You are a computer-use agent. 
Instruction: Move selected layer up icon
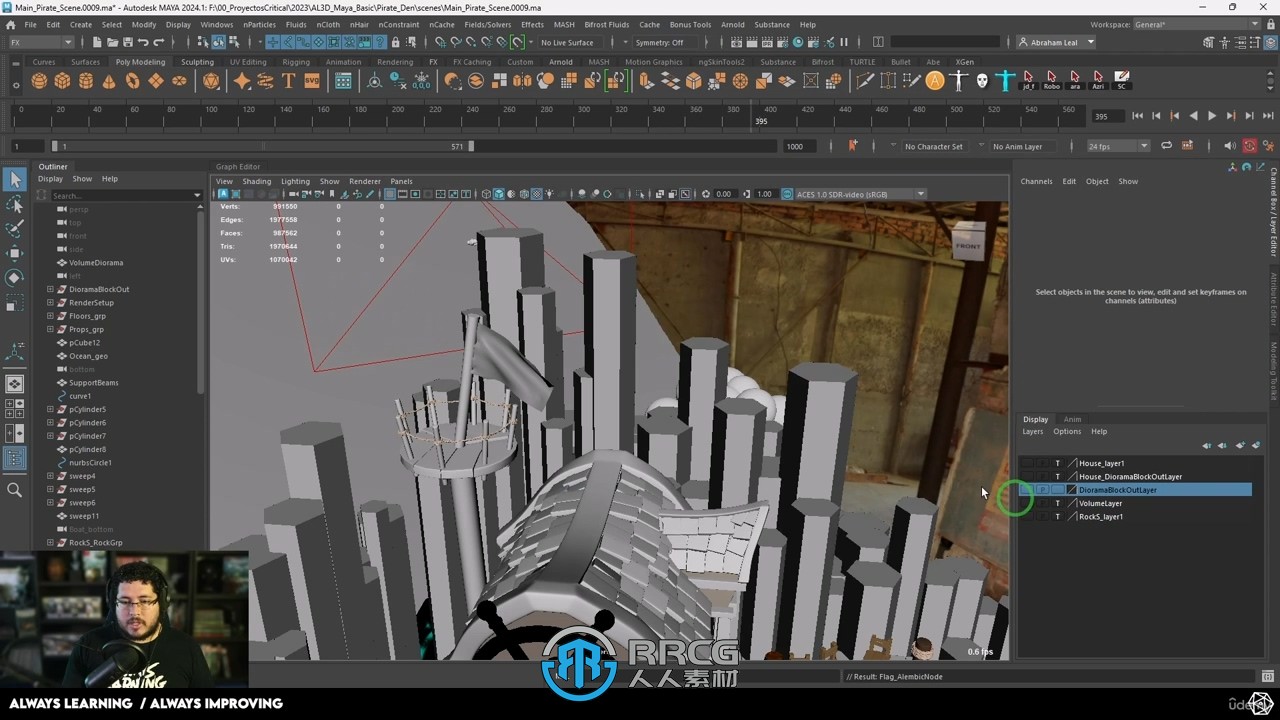(x=1206, y=445)
